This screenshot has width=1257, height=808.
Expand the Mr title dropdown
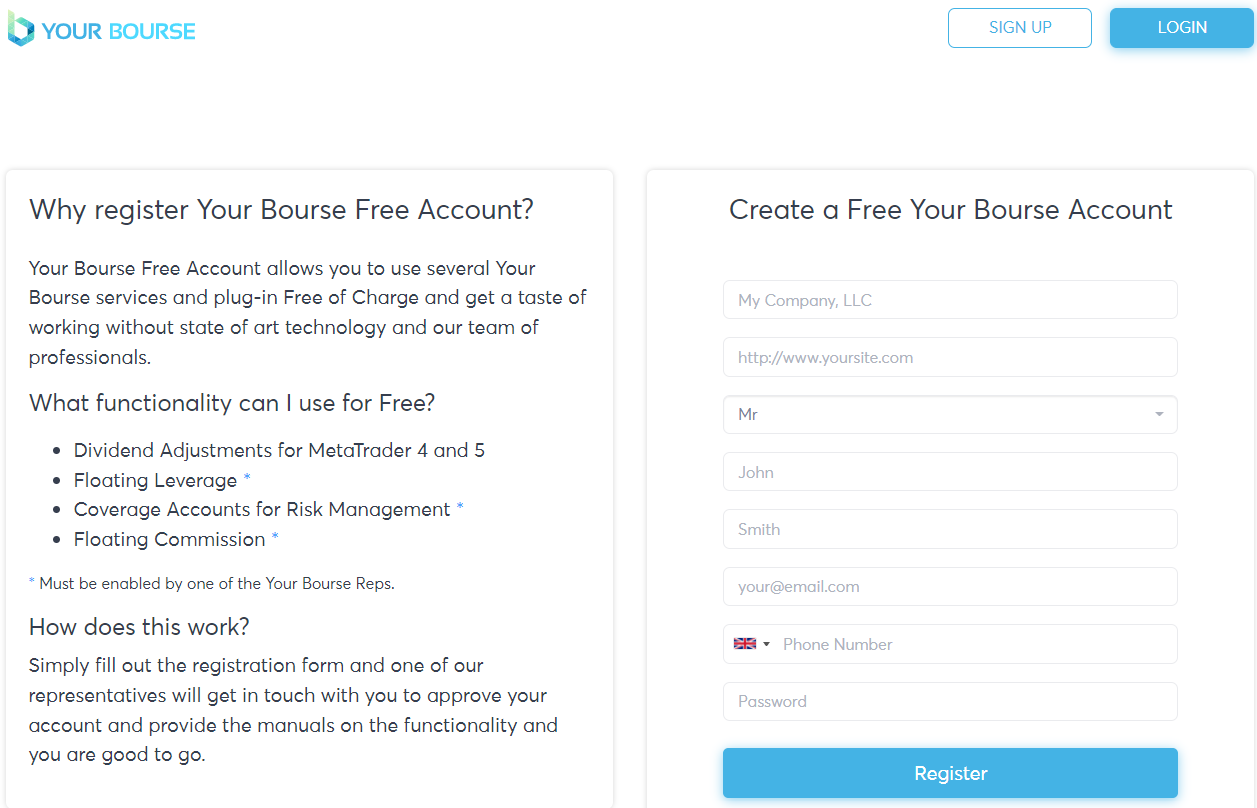pyautogui.click(x=950, y=414)
